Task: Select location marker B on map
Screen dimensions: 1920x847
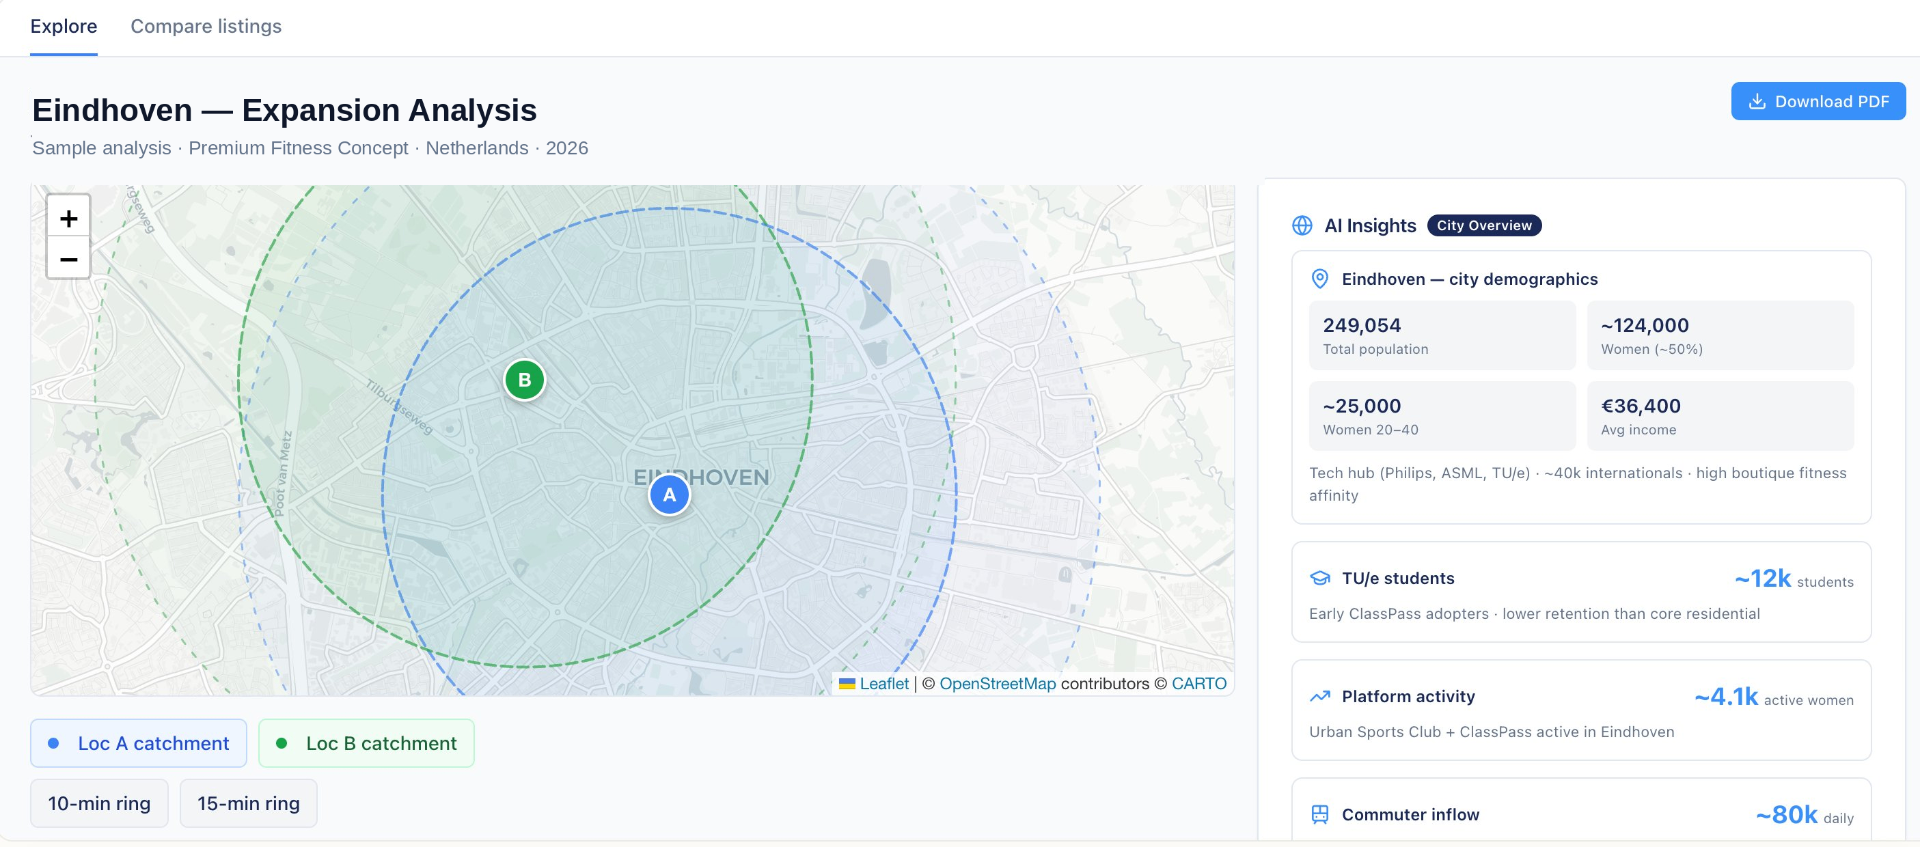Action: pos(524,380)
